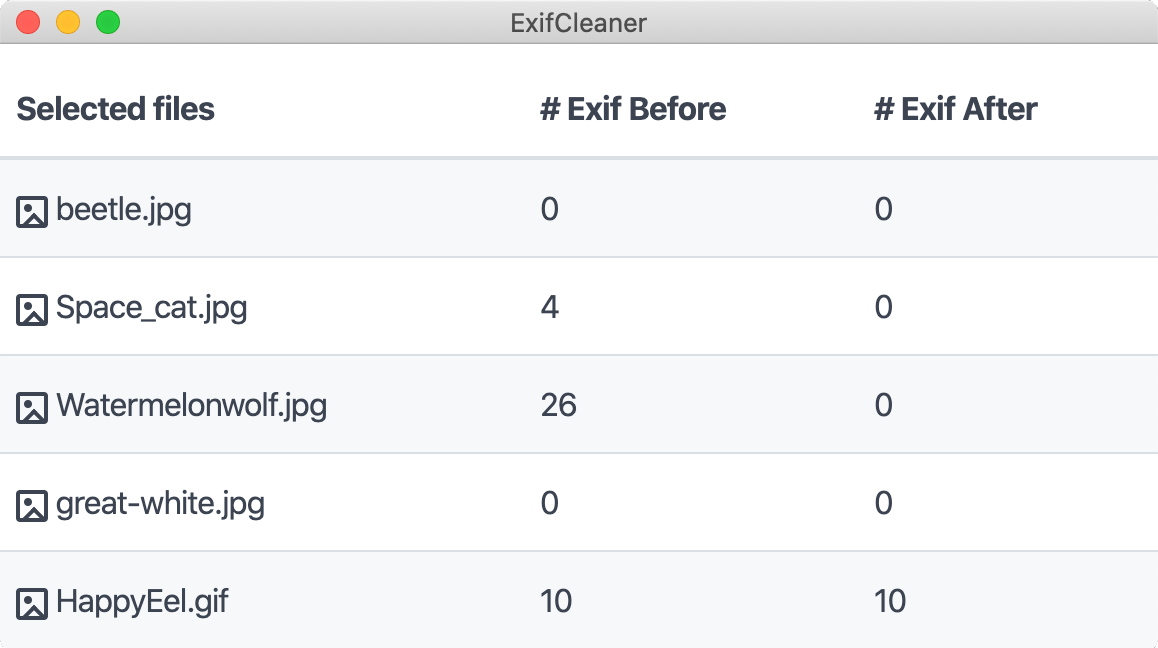This screenshot has width=1158, height=648.
Task: Click Exif Before count 4 for Space_cat.jpg
Action: [x=549, y=308]
